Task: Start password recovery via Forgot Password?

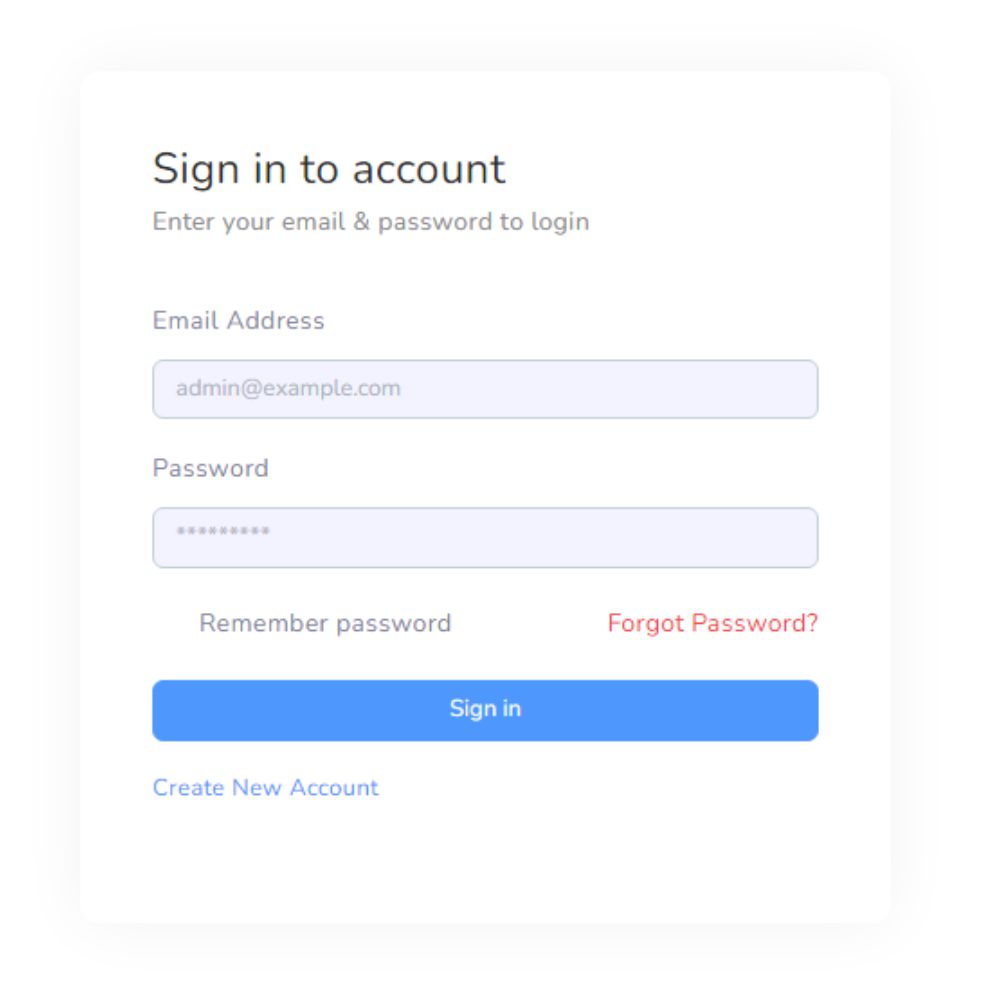Action: point(712,623)
